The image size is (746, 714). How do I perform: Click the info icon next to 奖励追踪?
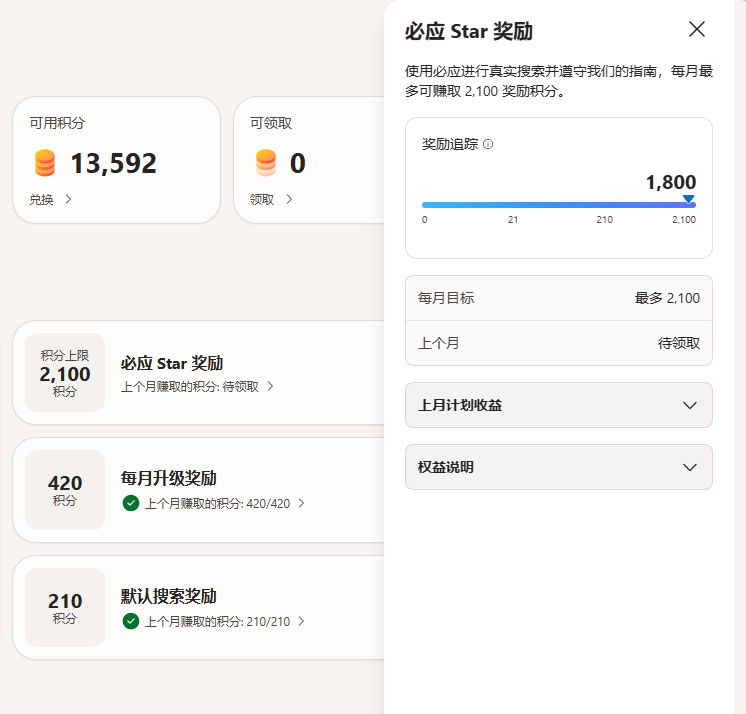click(488, 144)
